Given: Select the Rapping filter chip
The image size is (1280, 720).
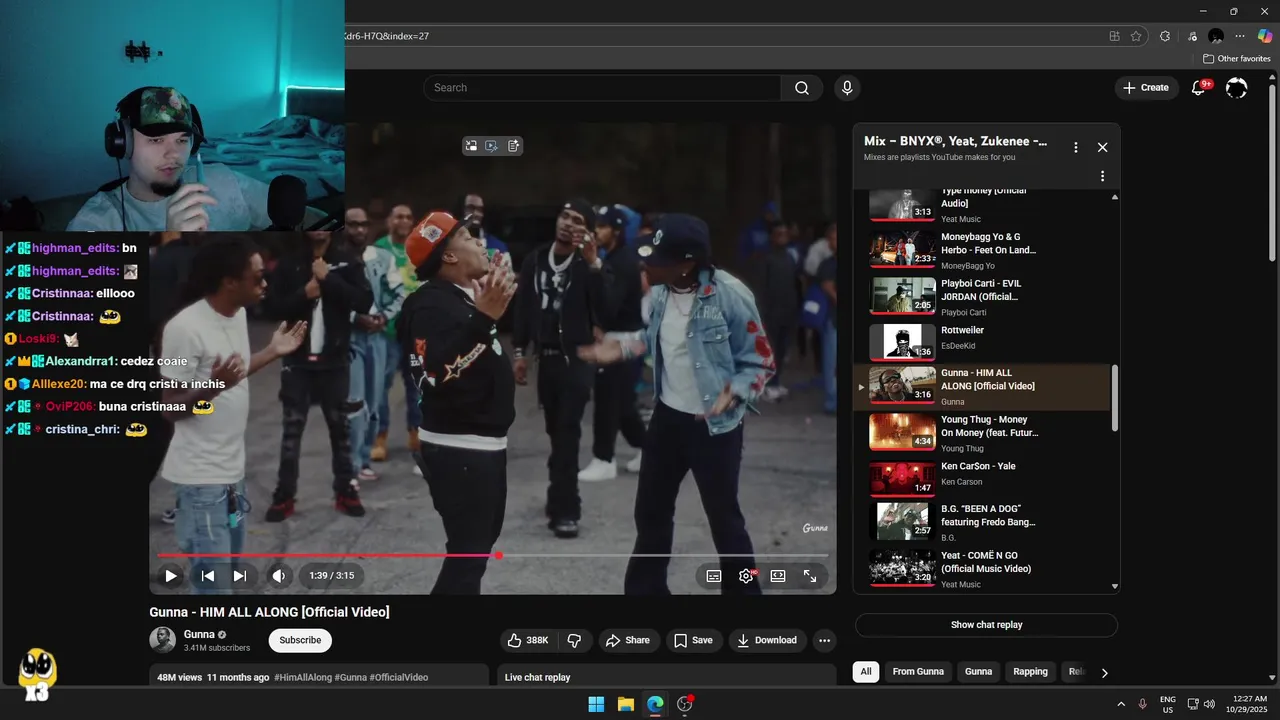Looking at the screenshot, I should [x=1030, y=672].
